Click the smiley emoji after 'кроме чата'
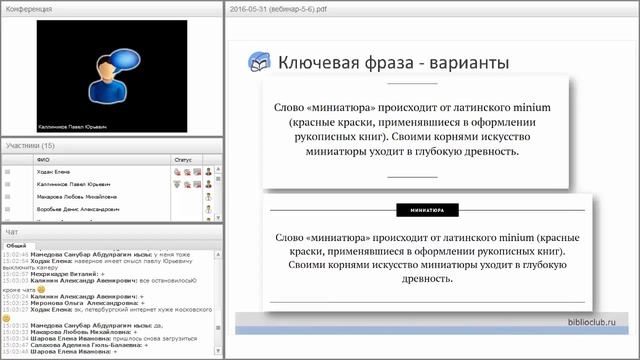640x360 pixels. 41,289
